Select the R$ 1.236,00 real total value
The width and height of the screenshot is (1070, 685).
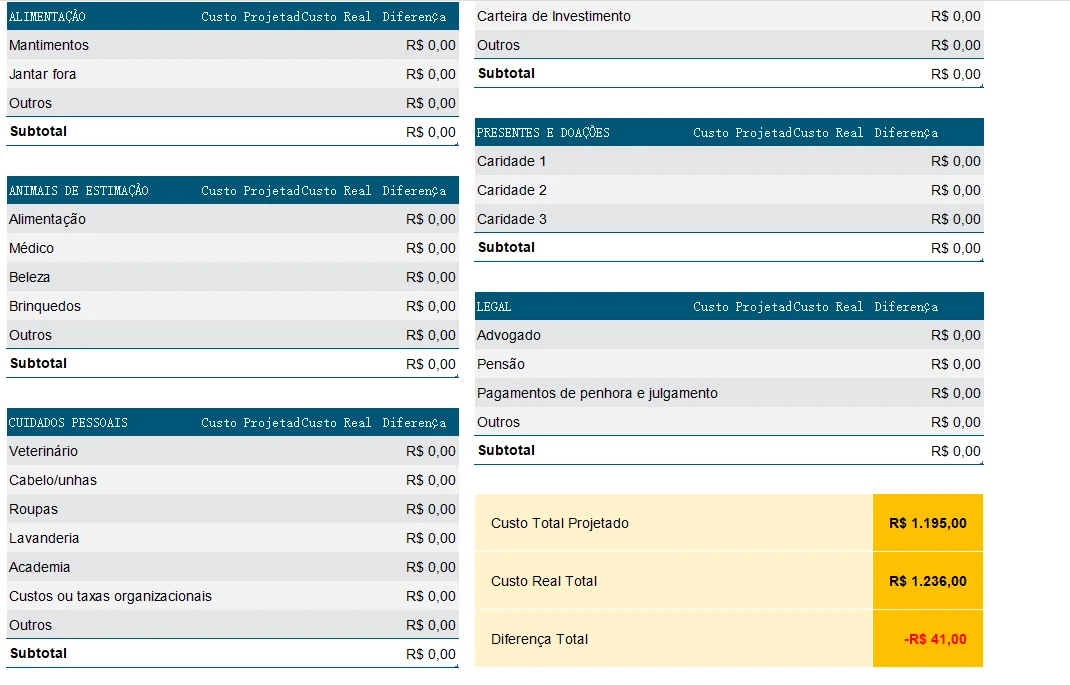click(927, 581)
